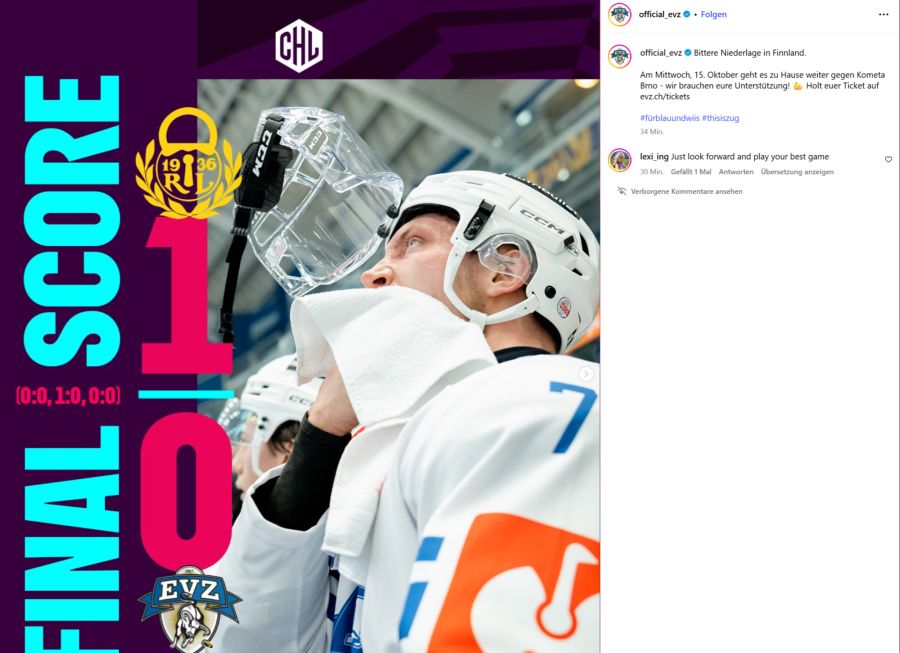This screenshot has width=900, height=653.
Task: Like the lexi_ing comment with heart
Action: (888, 159)
